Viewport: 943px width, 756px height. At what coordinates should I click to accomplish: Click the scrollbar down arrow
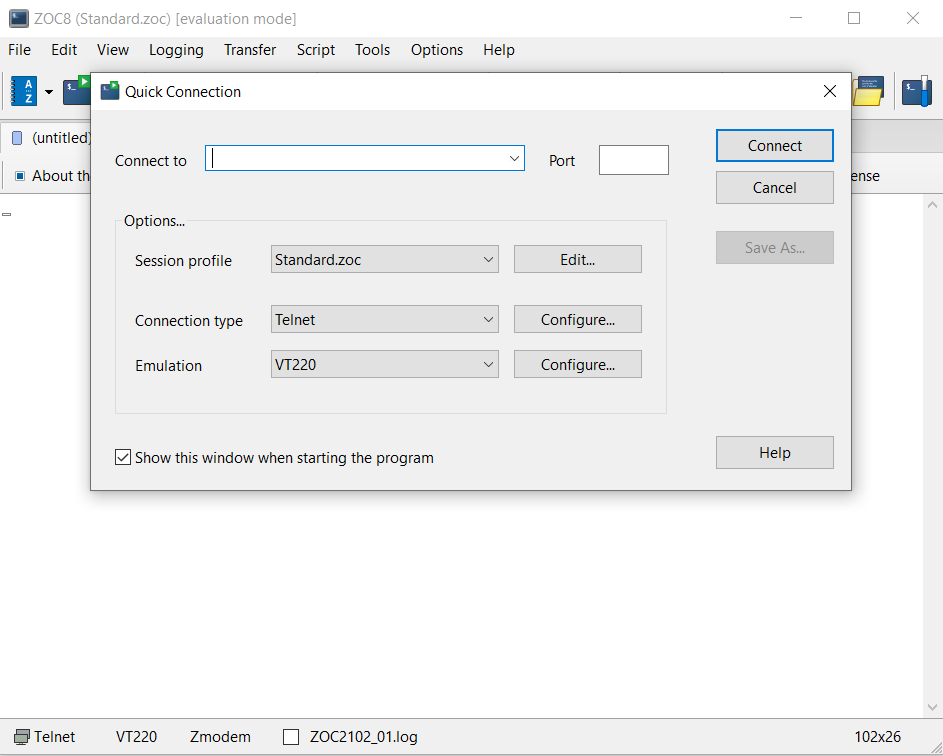pos(932,707)
